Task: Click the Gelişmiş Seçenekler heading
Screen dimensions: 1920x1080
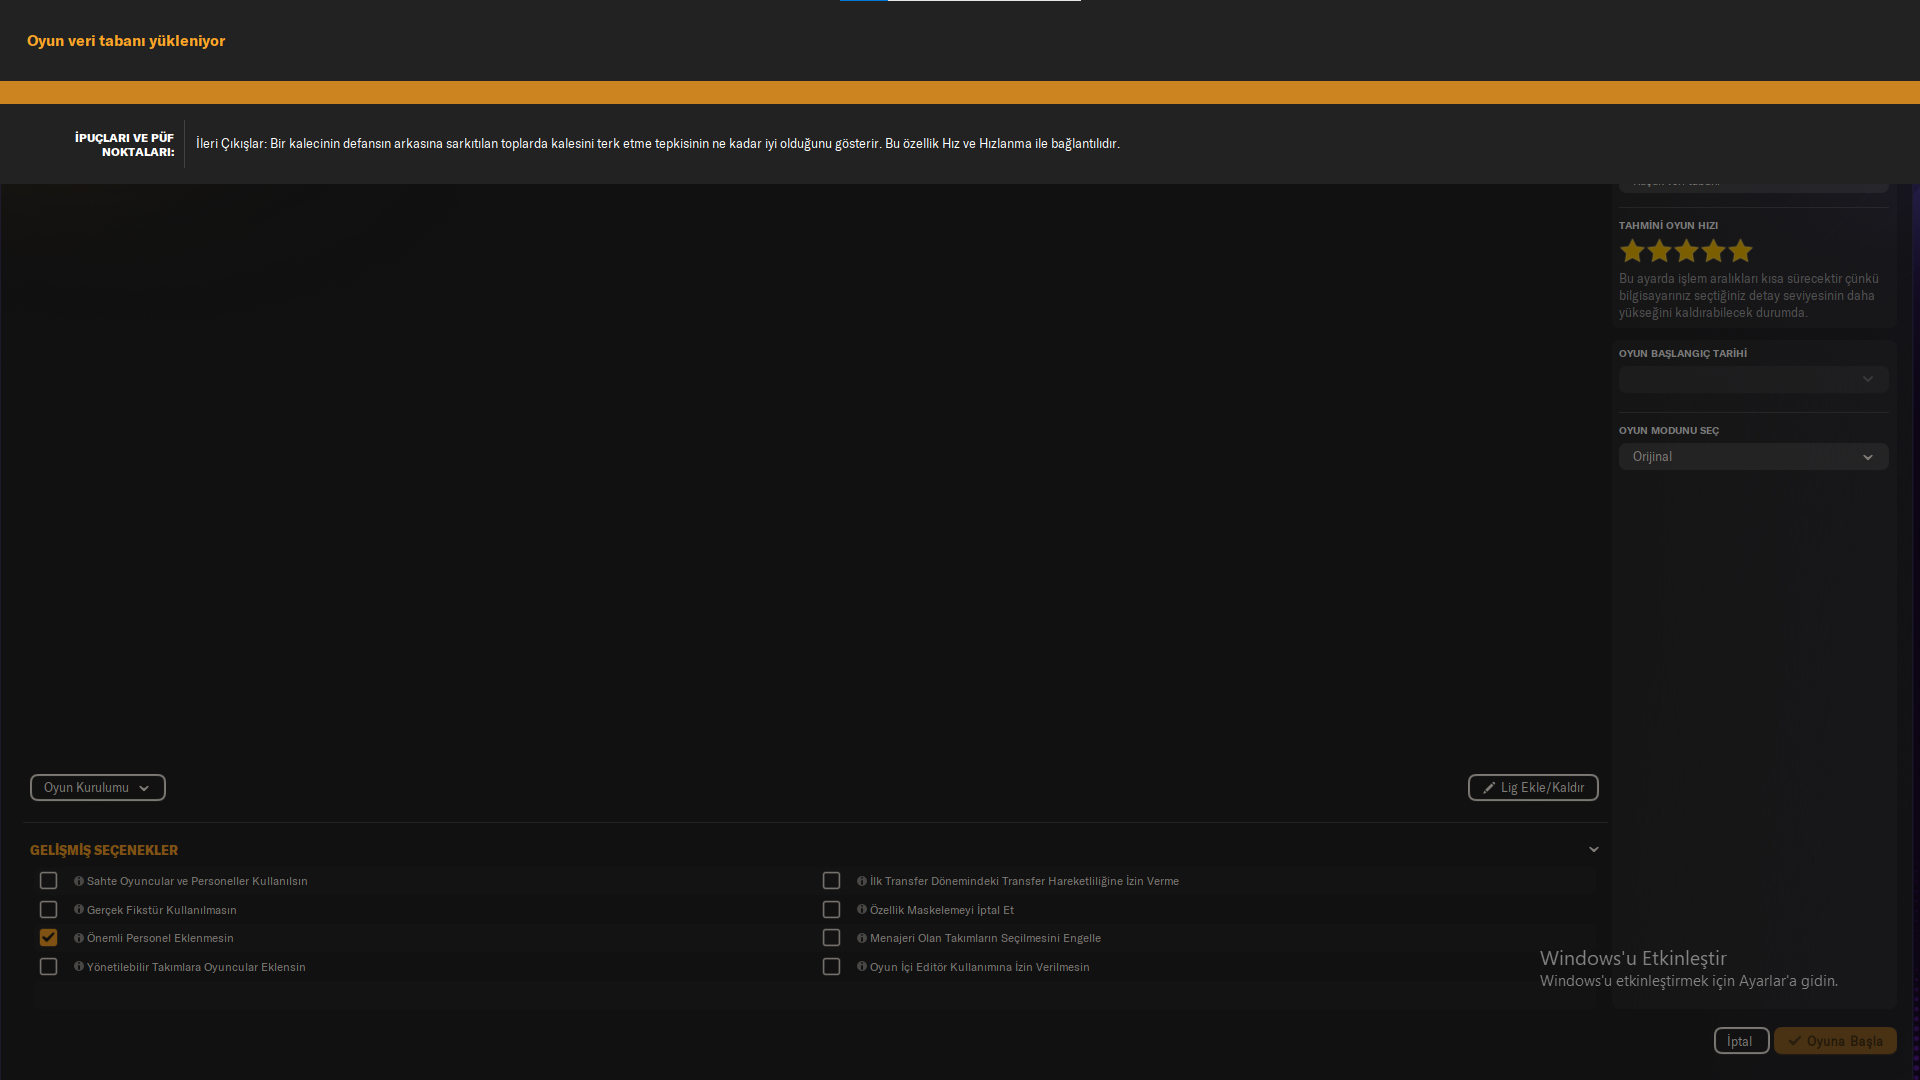Action: 104,850
